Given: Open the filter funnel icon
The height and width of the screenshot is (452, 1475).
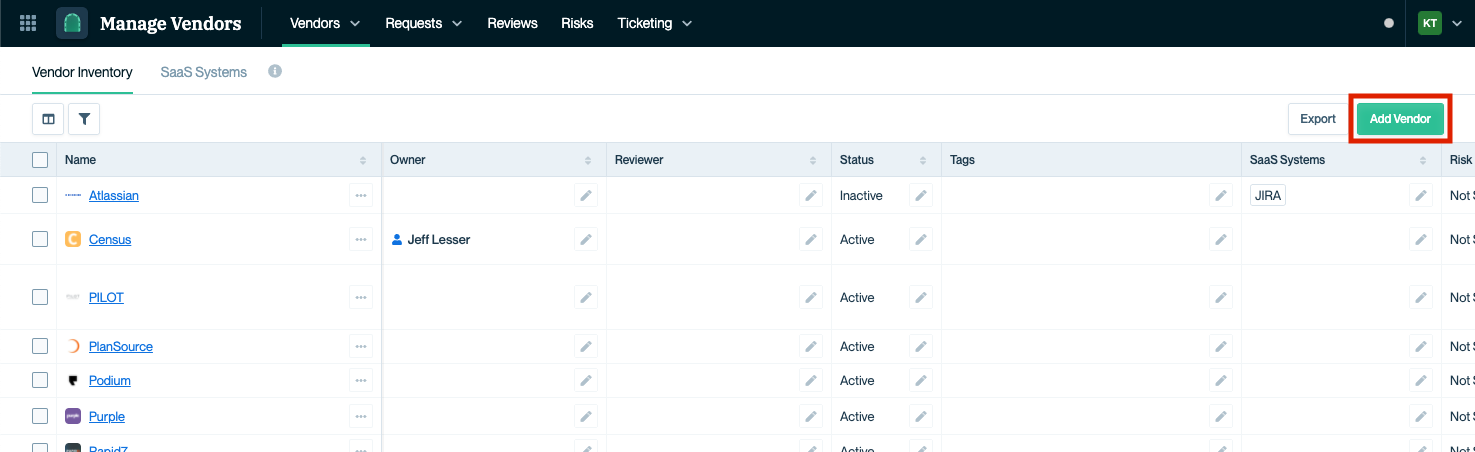Looking at the screenshot, I should point(84,119).
